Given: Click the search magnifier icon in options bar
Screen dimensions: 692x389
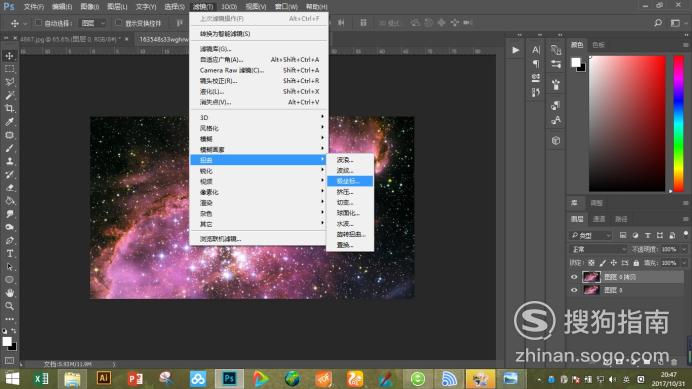Looking at the screenshot, I should pyautogui.click(x=658, y=23).
